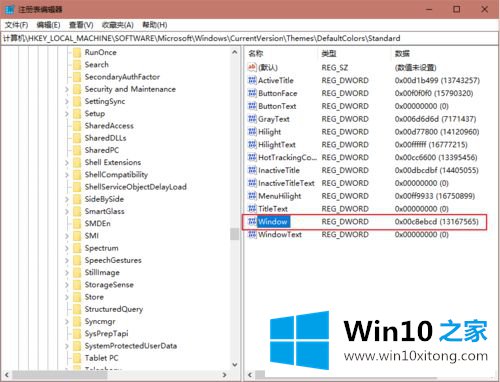Open the 收藏夹(A) menu
Screen dimensions: 500x382
point(118,25)
